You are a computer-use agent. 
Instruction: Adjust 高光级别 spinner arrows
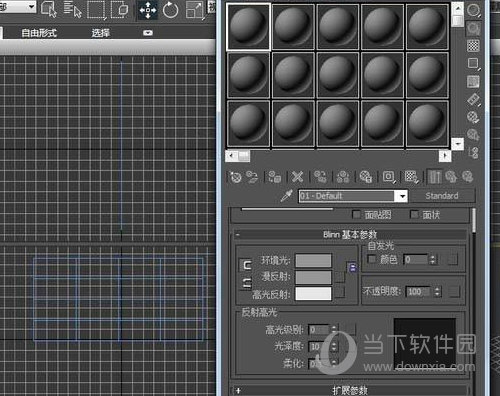point(334,330)
